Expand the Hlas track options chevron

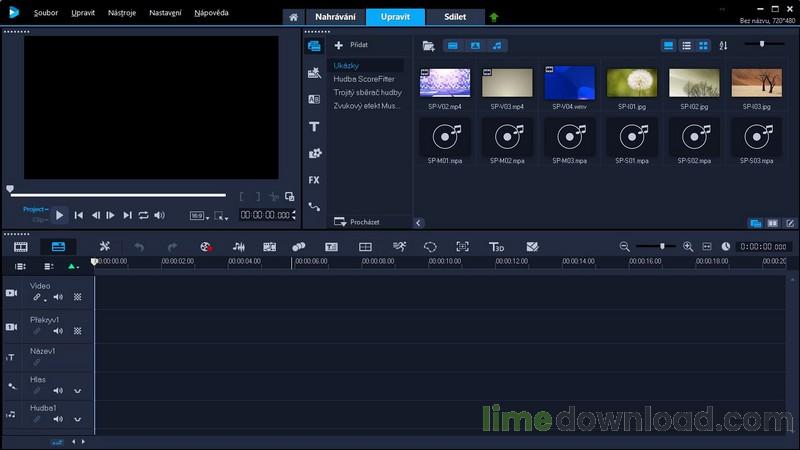[x=77, y=391]
